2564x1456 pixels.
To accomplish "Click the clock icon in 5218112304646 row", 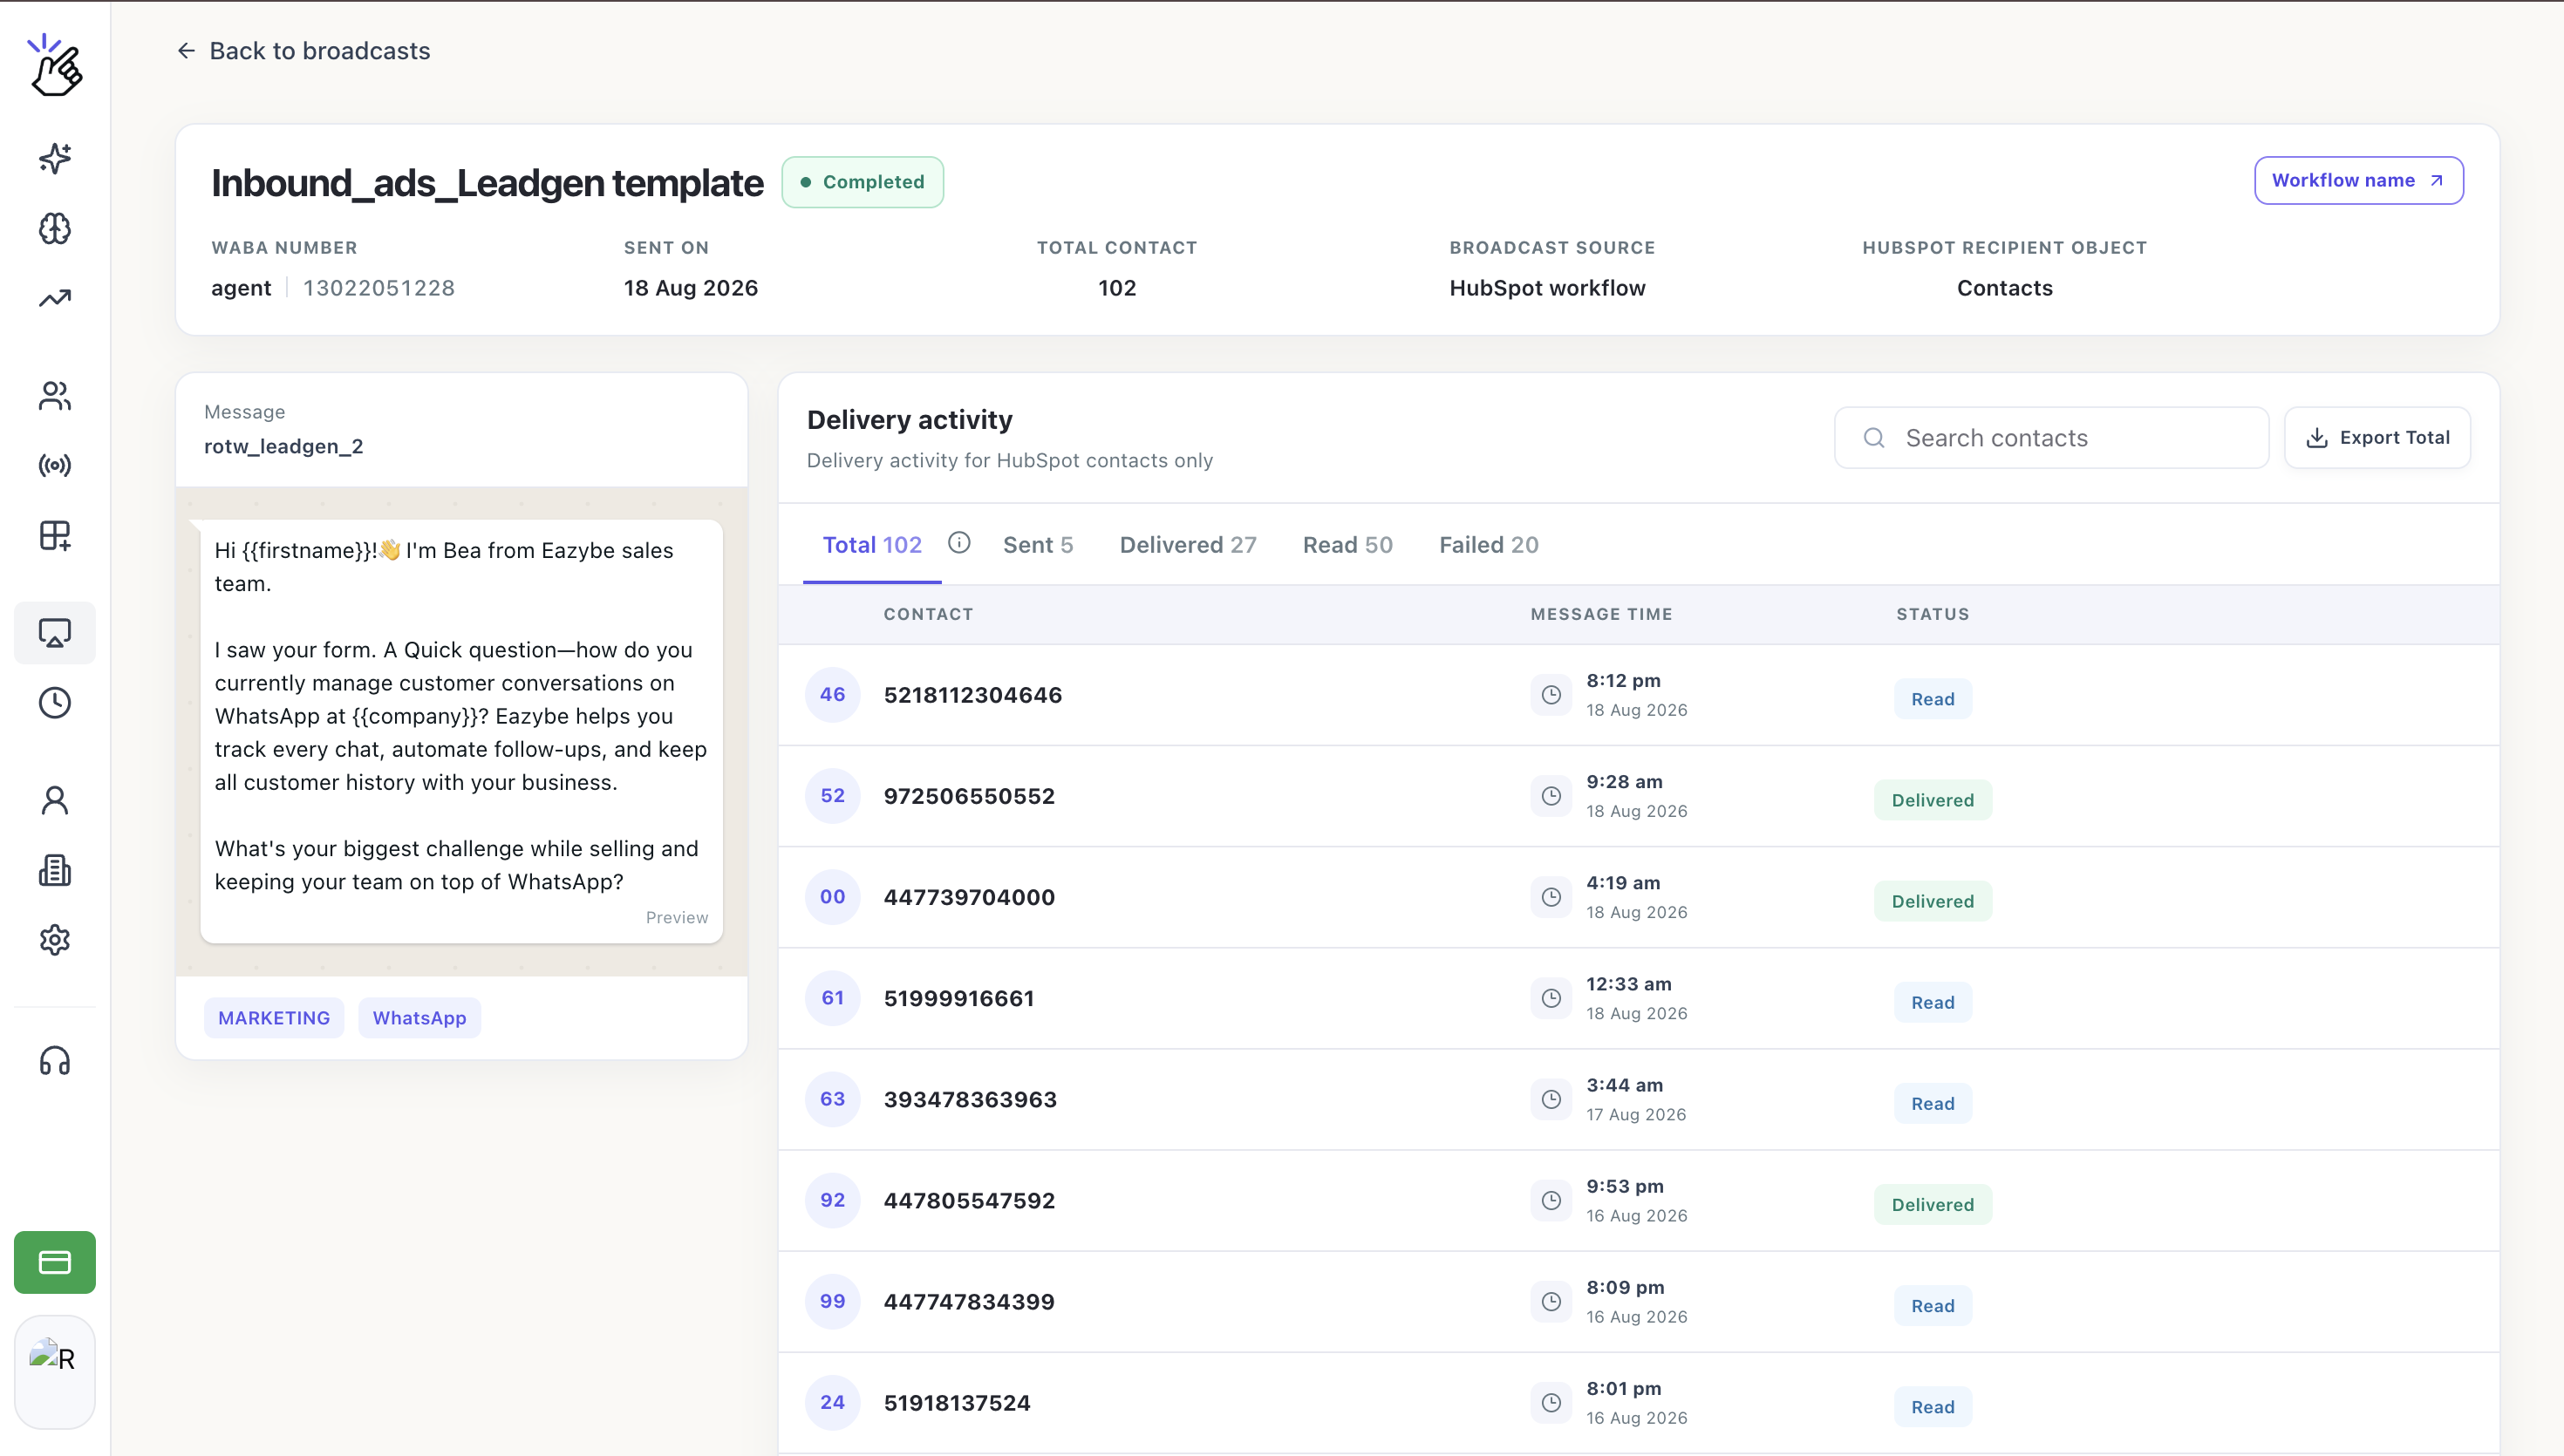I will coord(1551,695).
